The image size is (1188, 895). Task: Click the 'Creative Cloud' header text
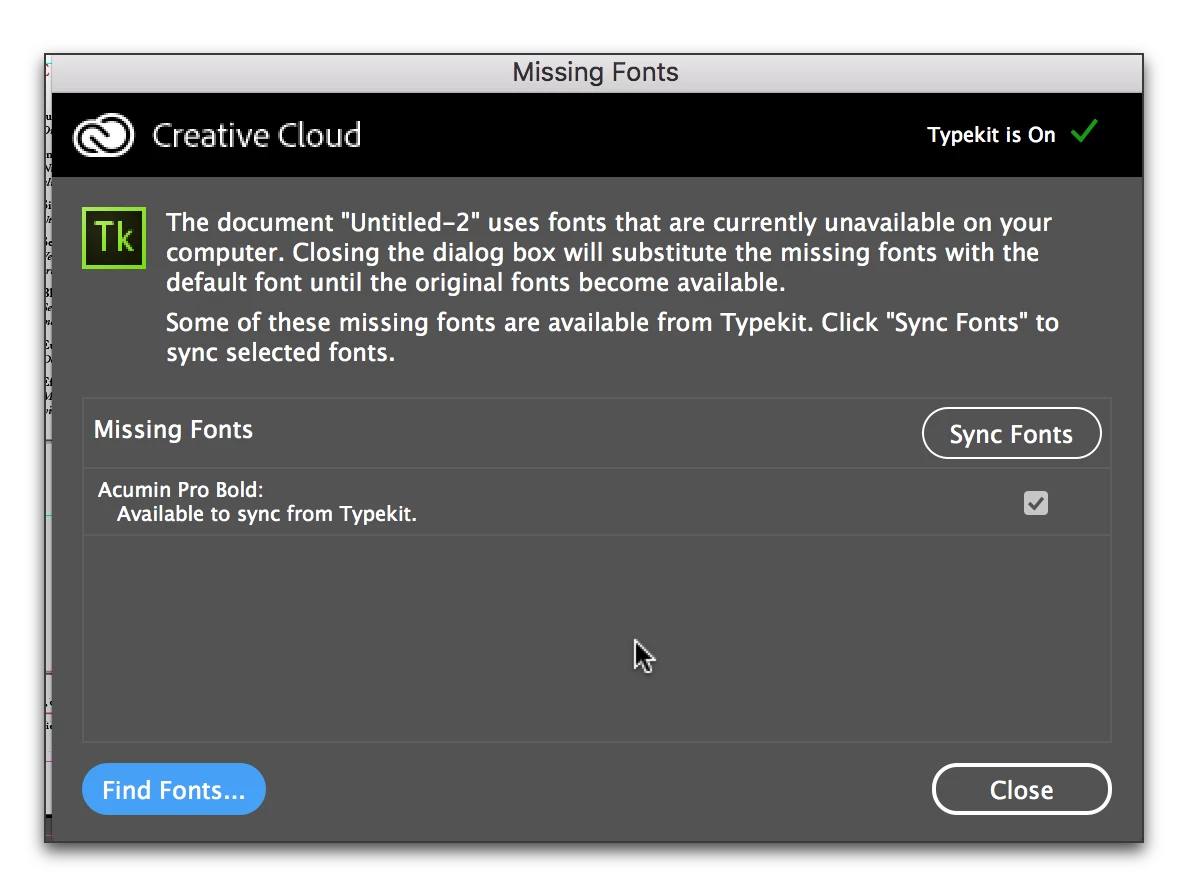coord(257,136)
